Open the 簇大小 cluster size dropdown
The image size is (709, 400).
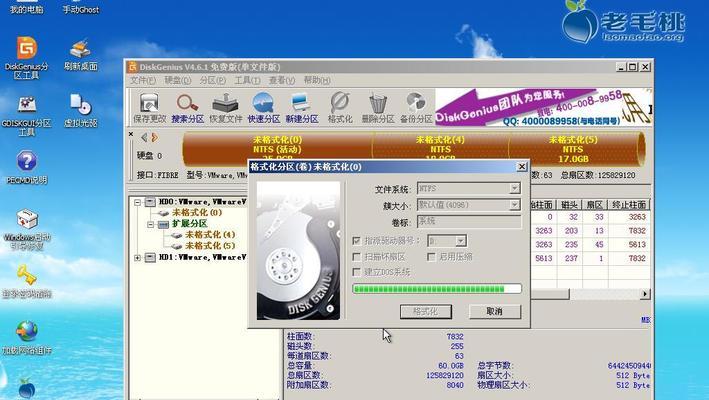point(515,205)
